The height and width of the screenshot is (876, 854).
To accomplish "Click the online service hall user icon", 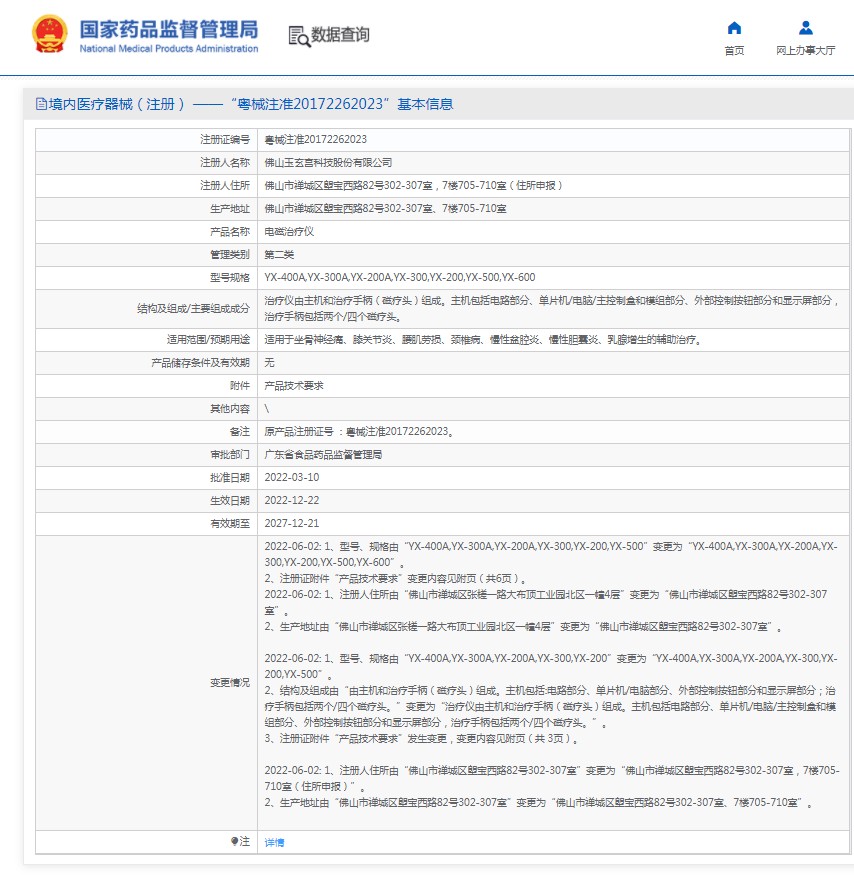I will click(x=805, y=27).
